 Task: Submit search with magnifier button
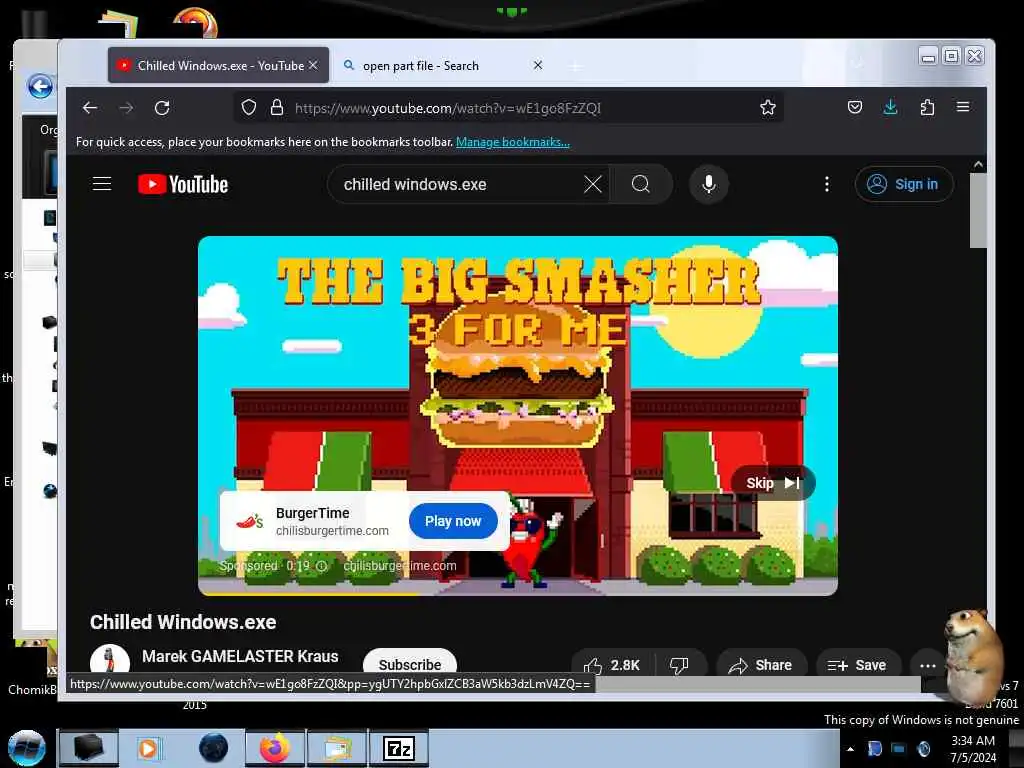point(641,184)
